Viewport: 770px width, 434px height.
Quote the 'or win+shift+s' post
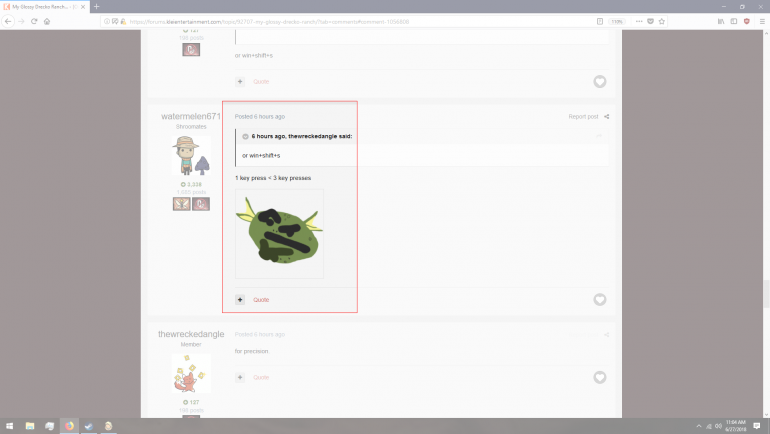[x=261, y=81]
